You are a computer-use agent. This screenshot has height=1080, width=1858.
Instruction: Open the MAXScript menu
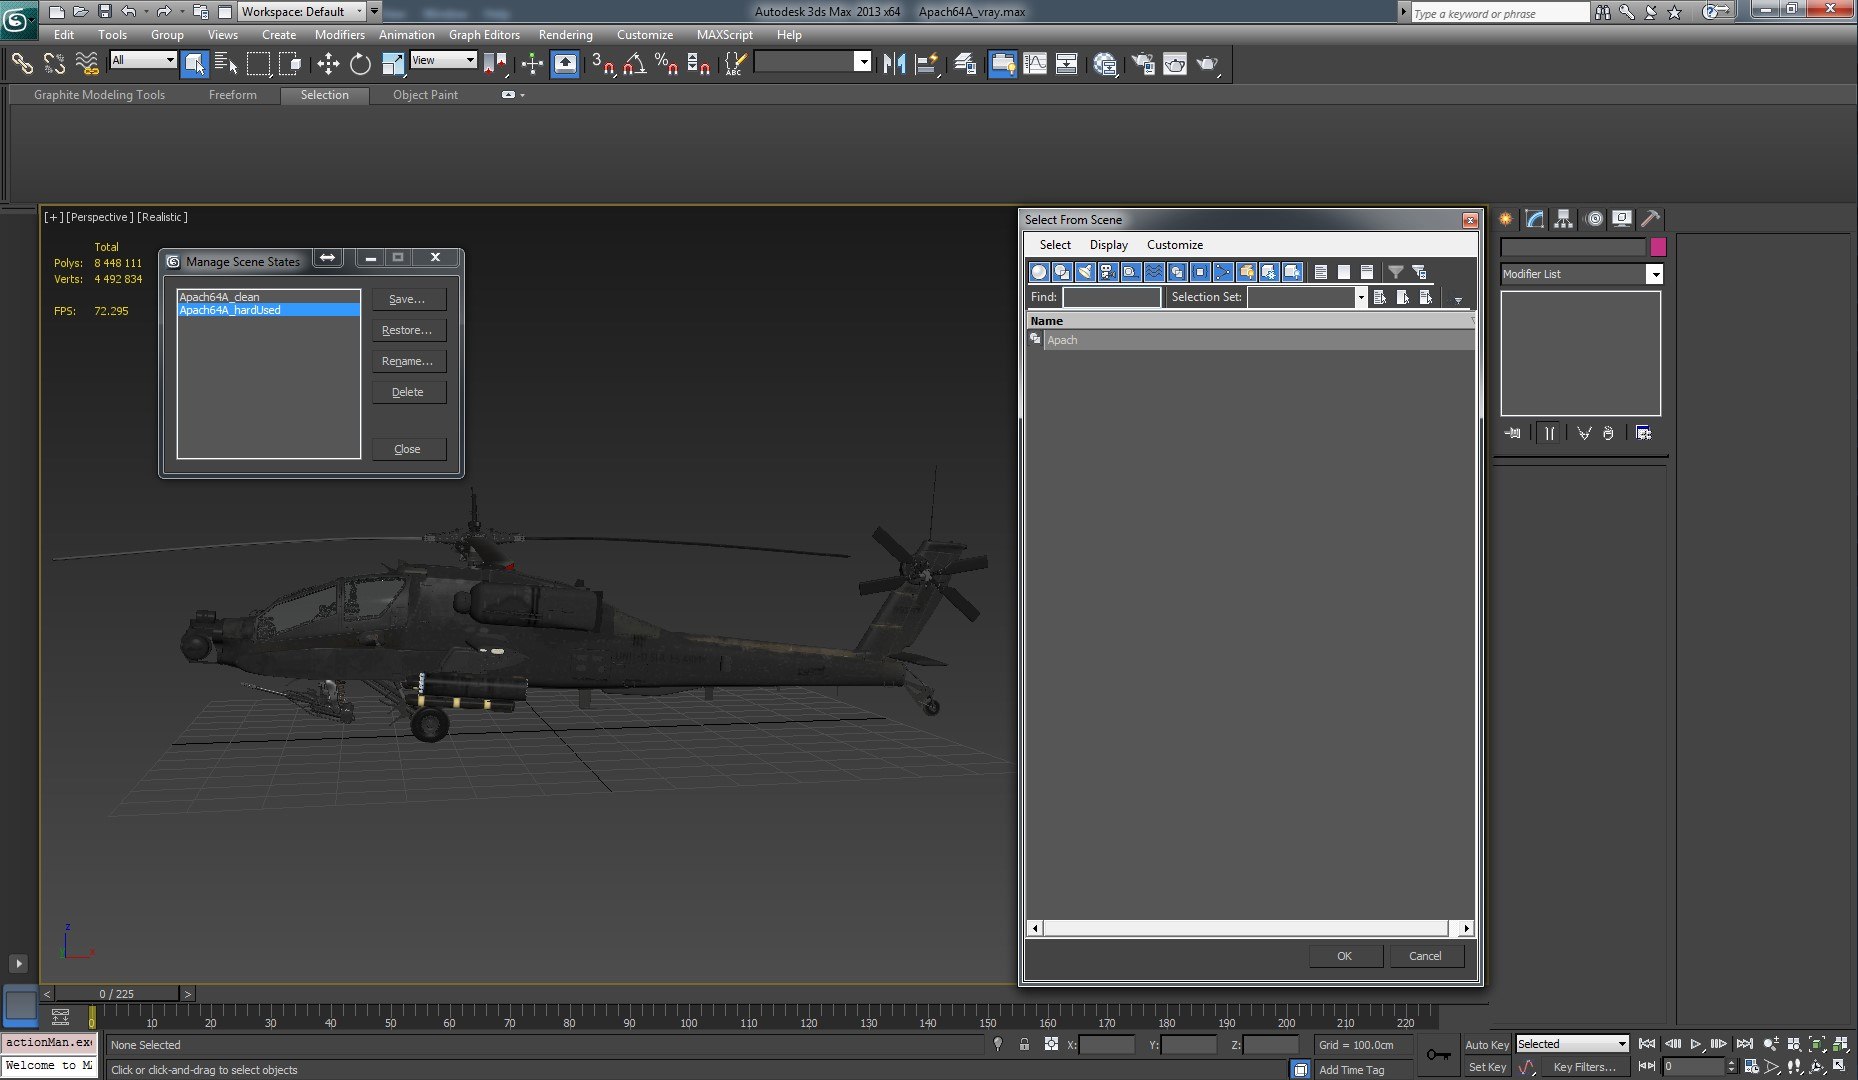pyautogui.click(x=724, y=35)
